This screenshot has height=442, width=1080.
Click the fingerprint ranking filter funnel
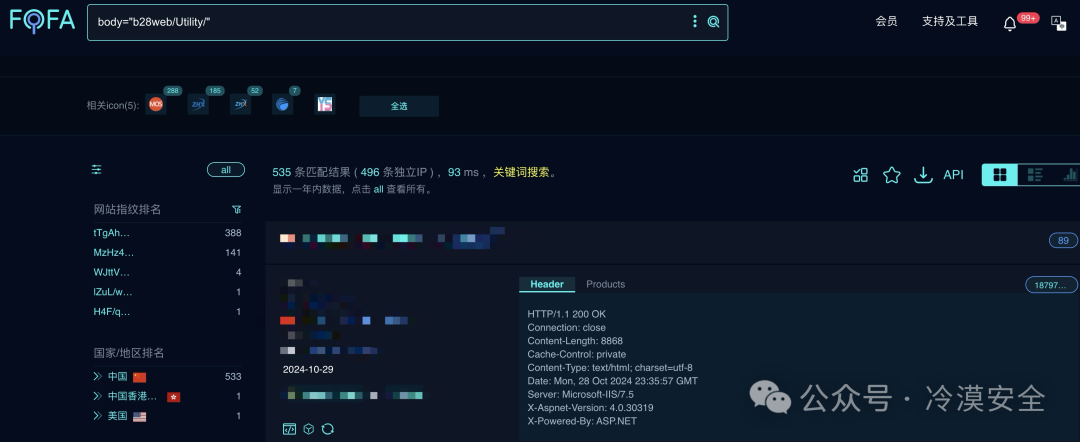click(237, 209)
